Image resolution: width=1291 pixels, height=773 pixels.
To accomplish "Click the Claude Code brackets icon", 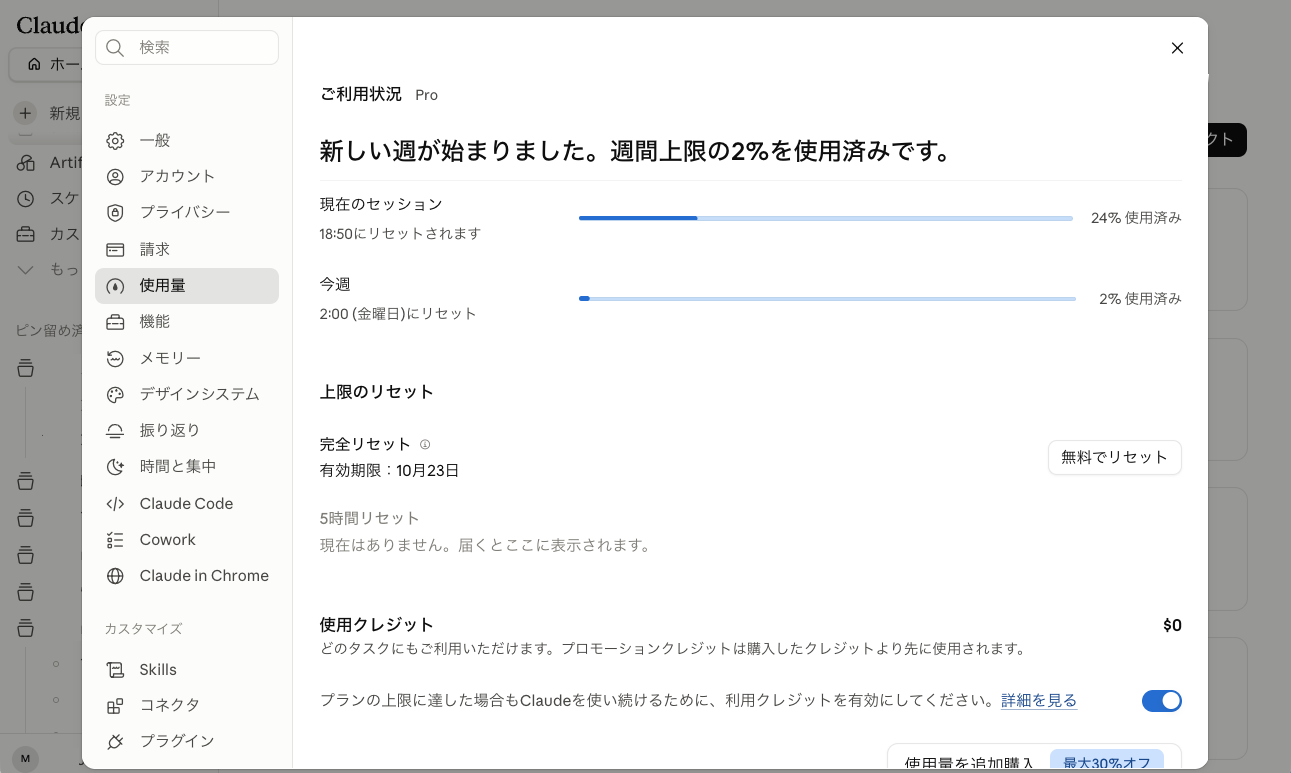I will click(x=115, y=504).
